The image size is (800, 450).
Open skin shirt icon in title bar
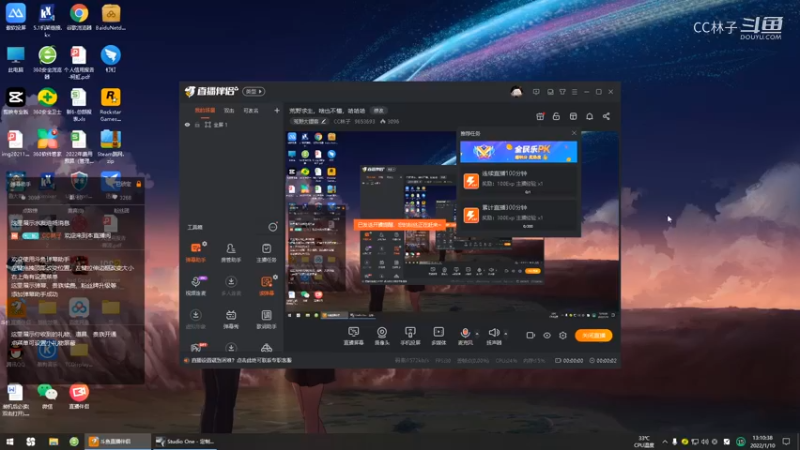click(562, 92)
